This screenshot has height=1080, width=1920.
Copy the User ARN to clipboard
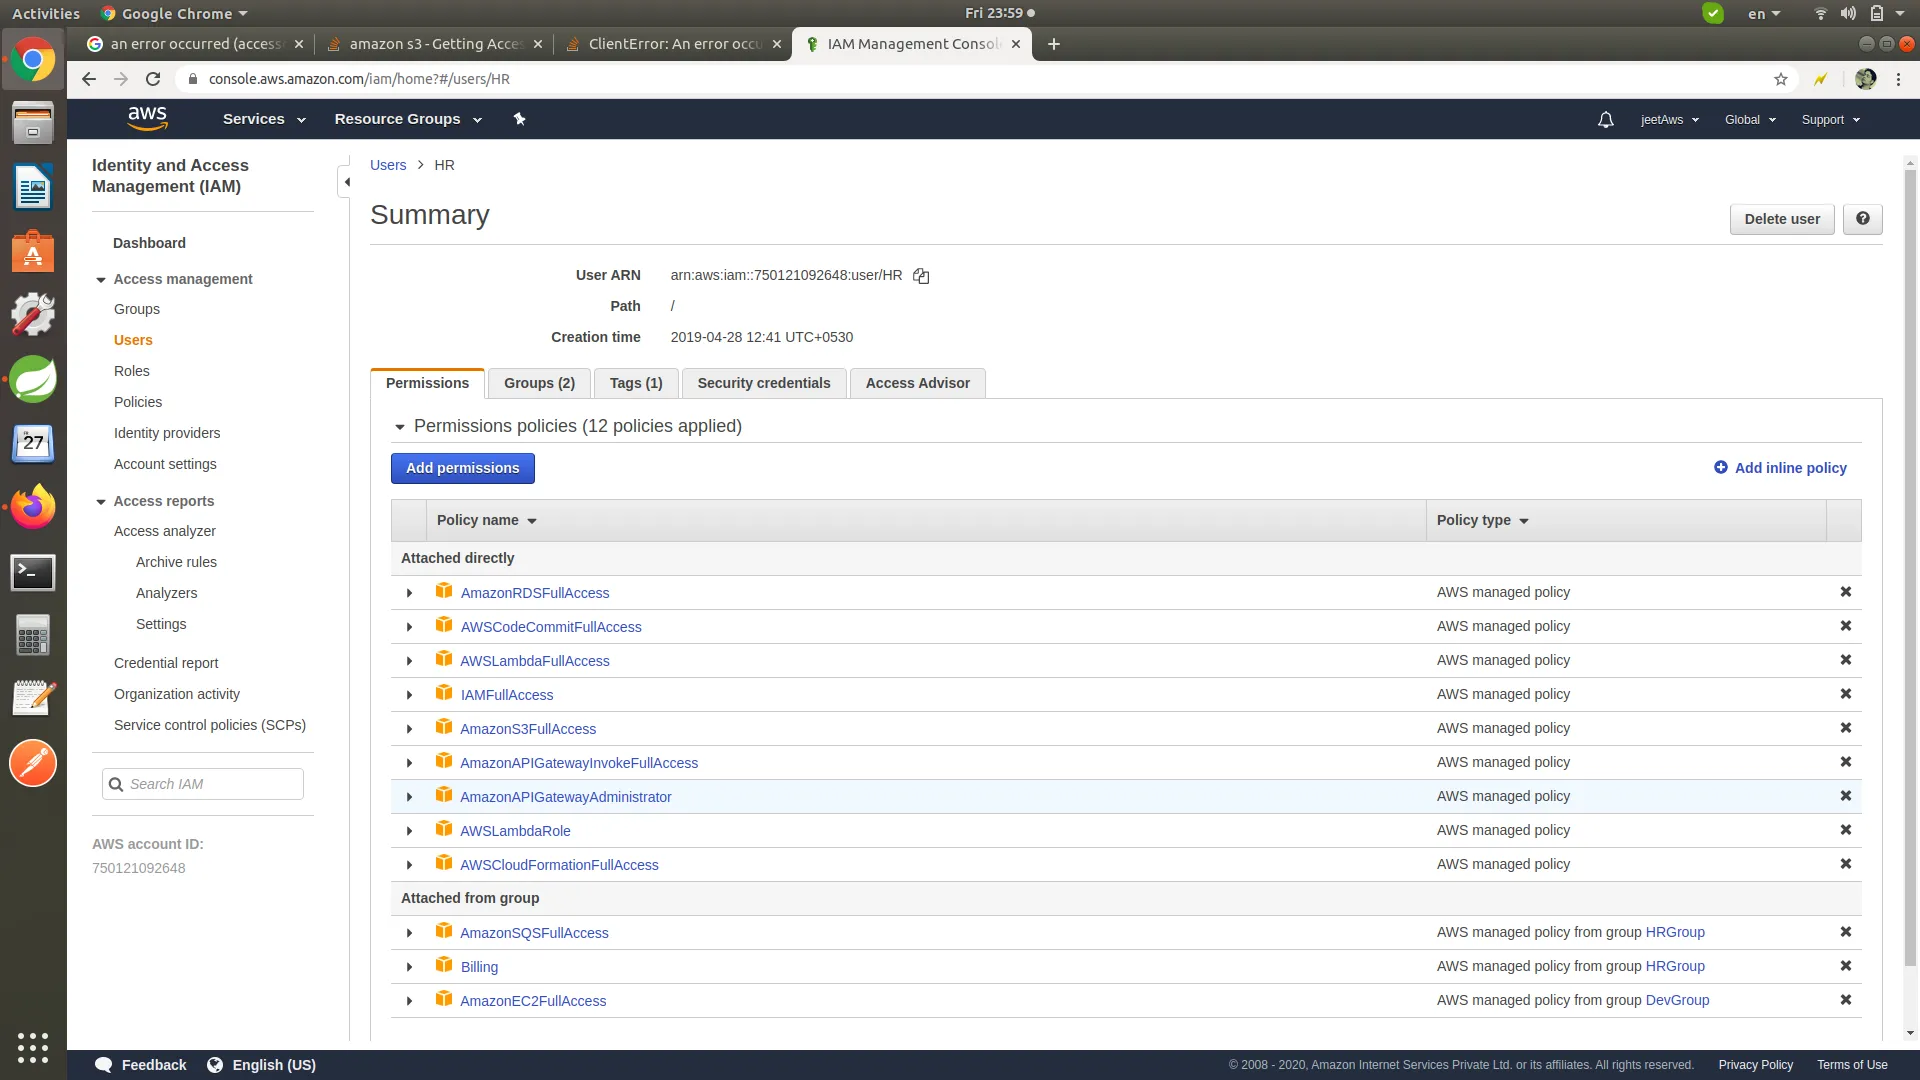coord(921,276)
